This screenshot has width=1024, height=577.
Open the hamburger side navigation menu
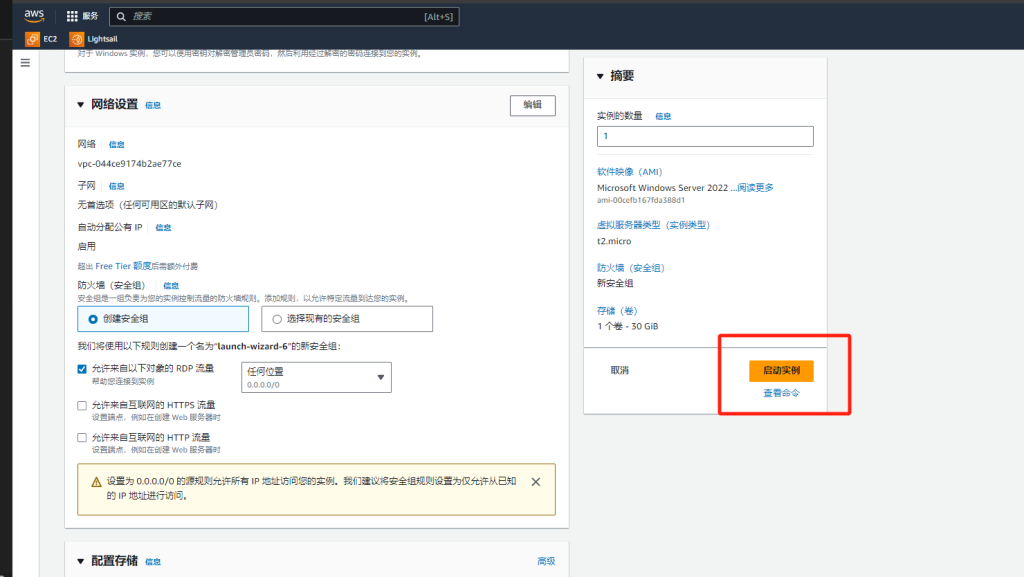click(25, 63)
